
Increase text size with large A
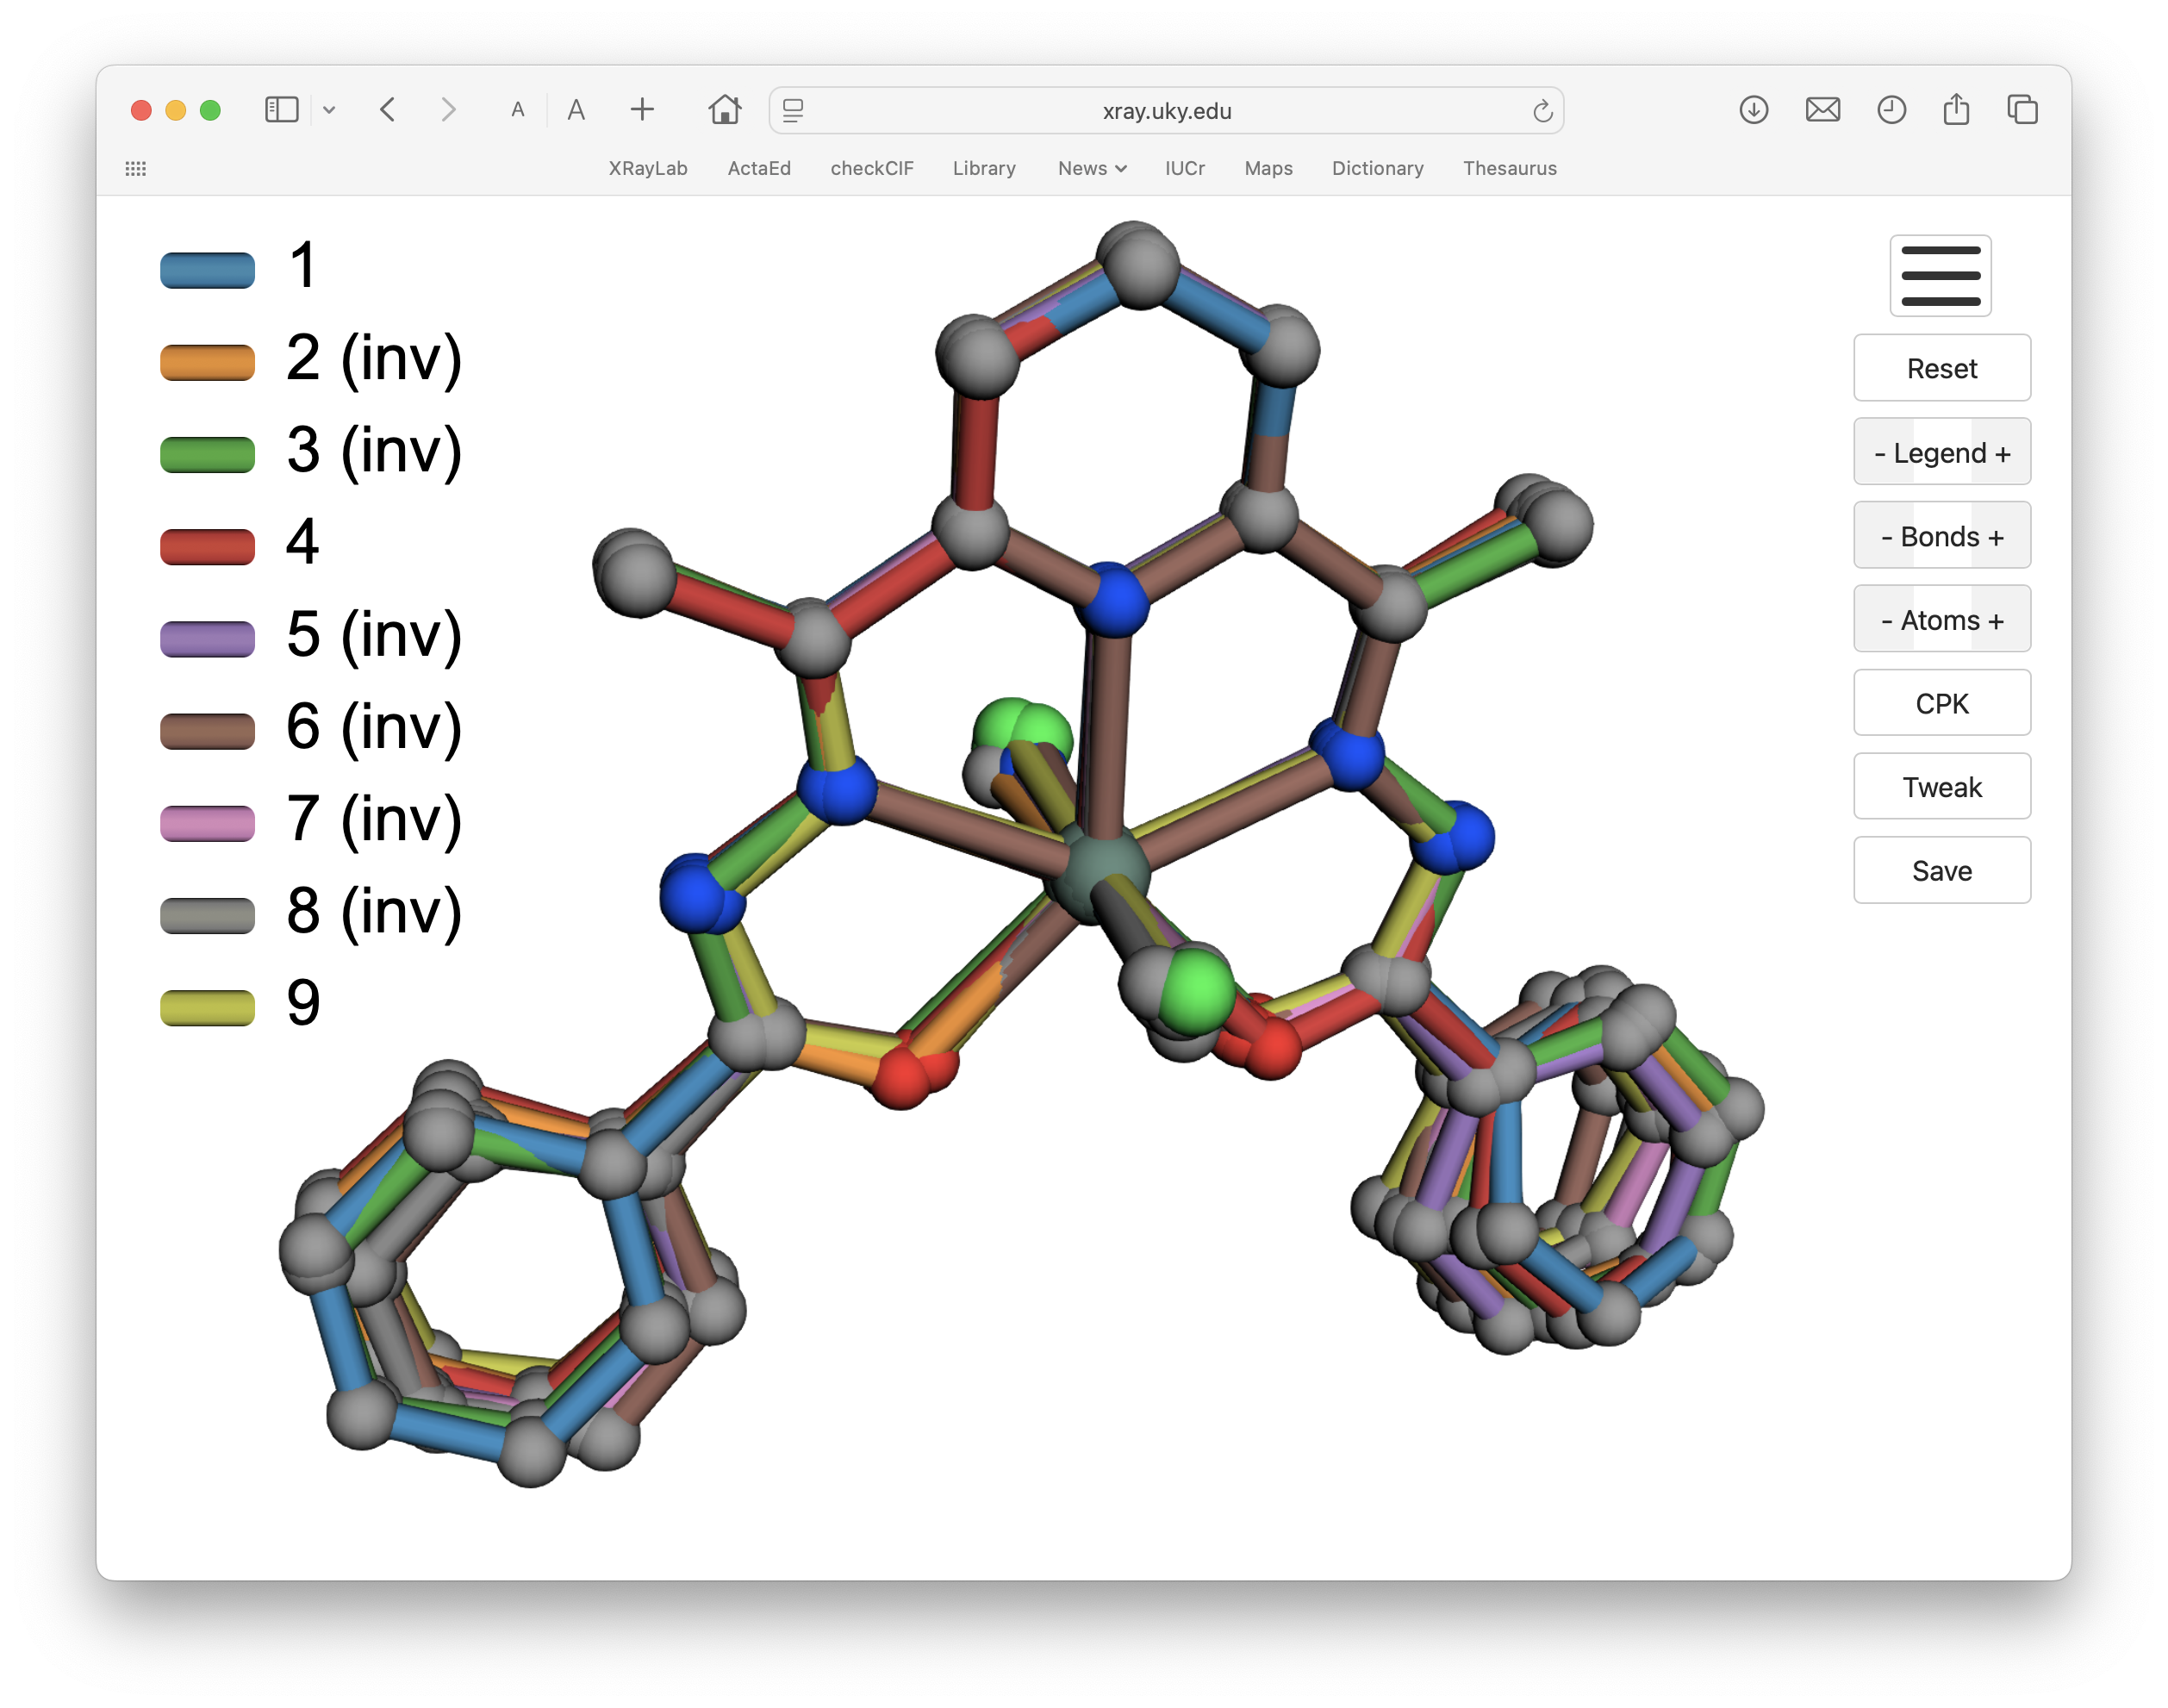(x=576, y=110)
